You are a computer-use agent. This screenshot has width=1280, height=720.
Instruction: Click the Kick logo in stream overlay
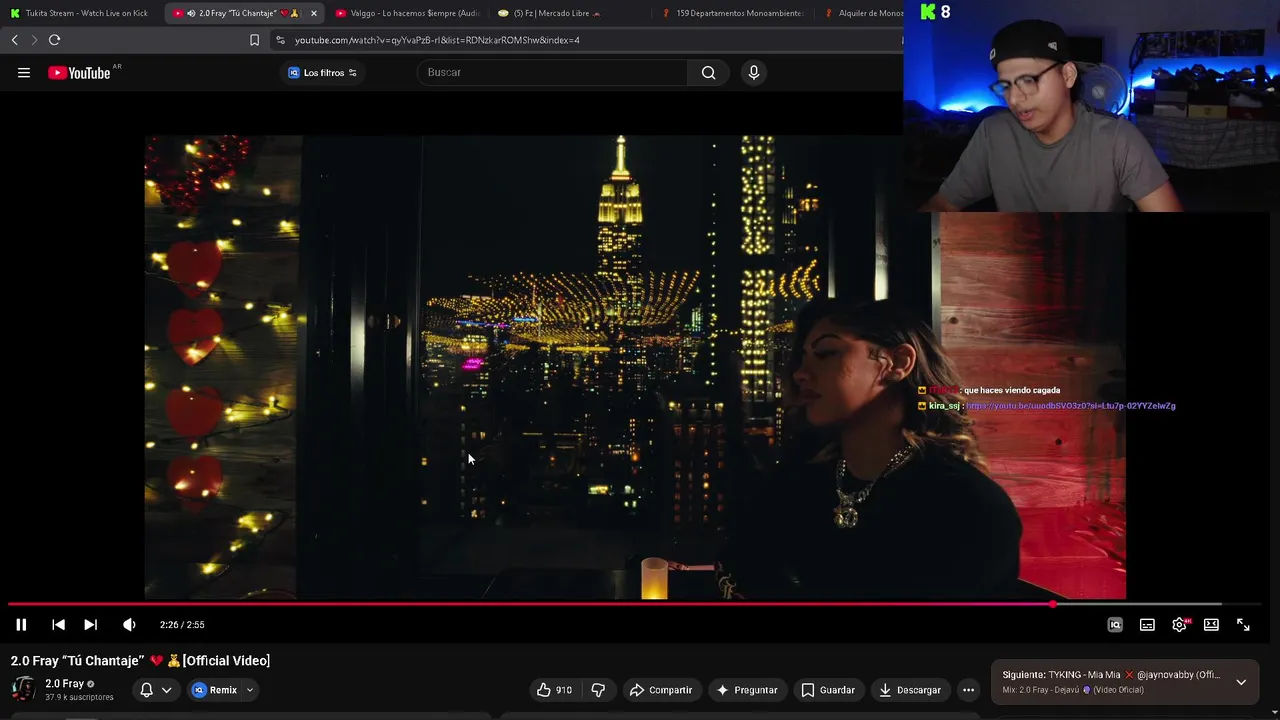click(928, 12)
